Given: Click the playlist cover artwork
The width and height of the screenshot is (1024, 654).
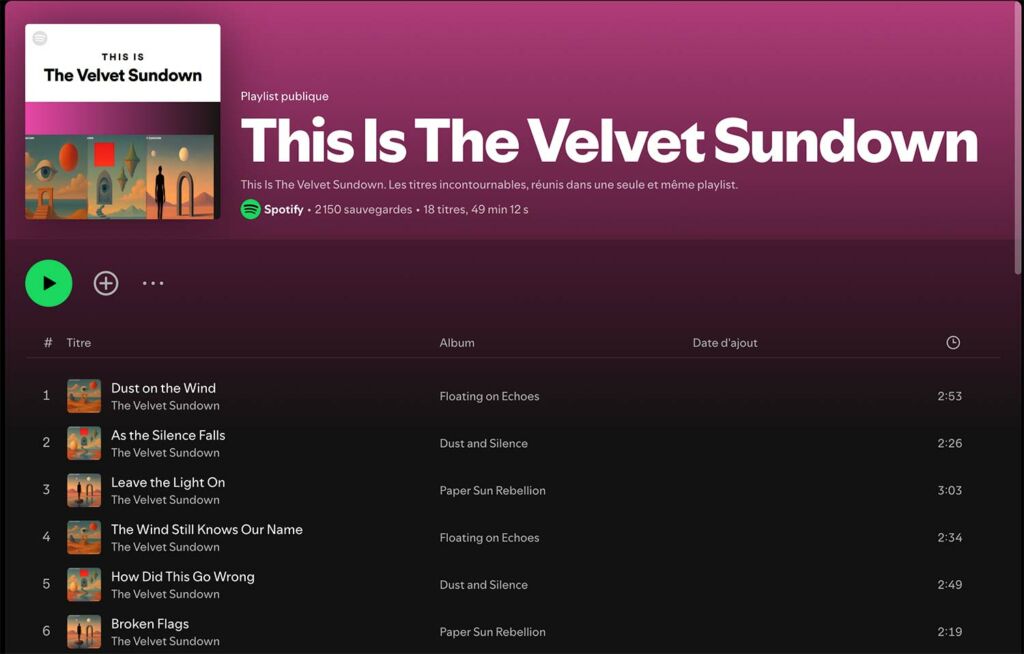Looking at the screenshot, I should [122, 121].
